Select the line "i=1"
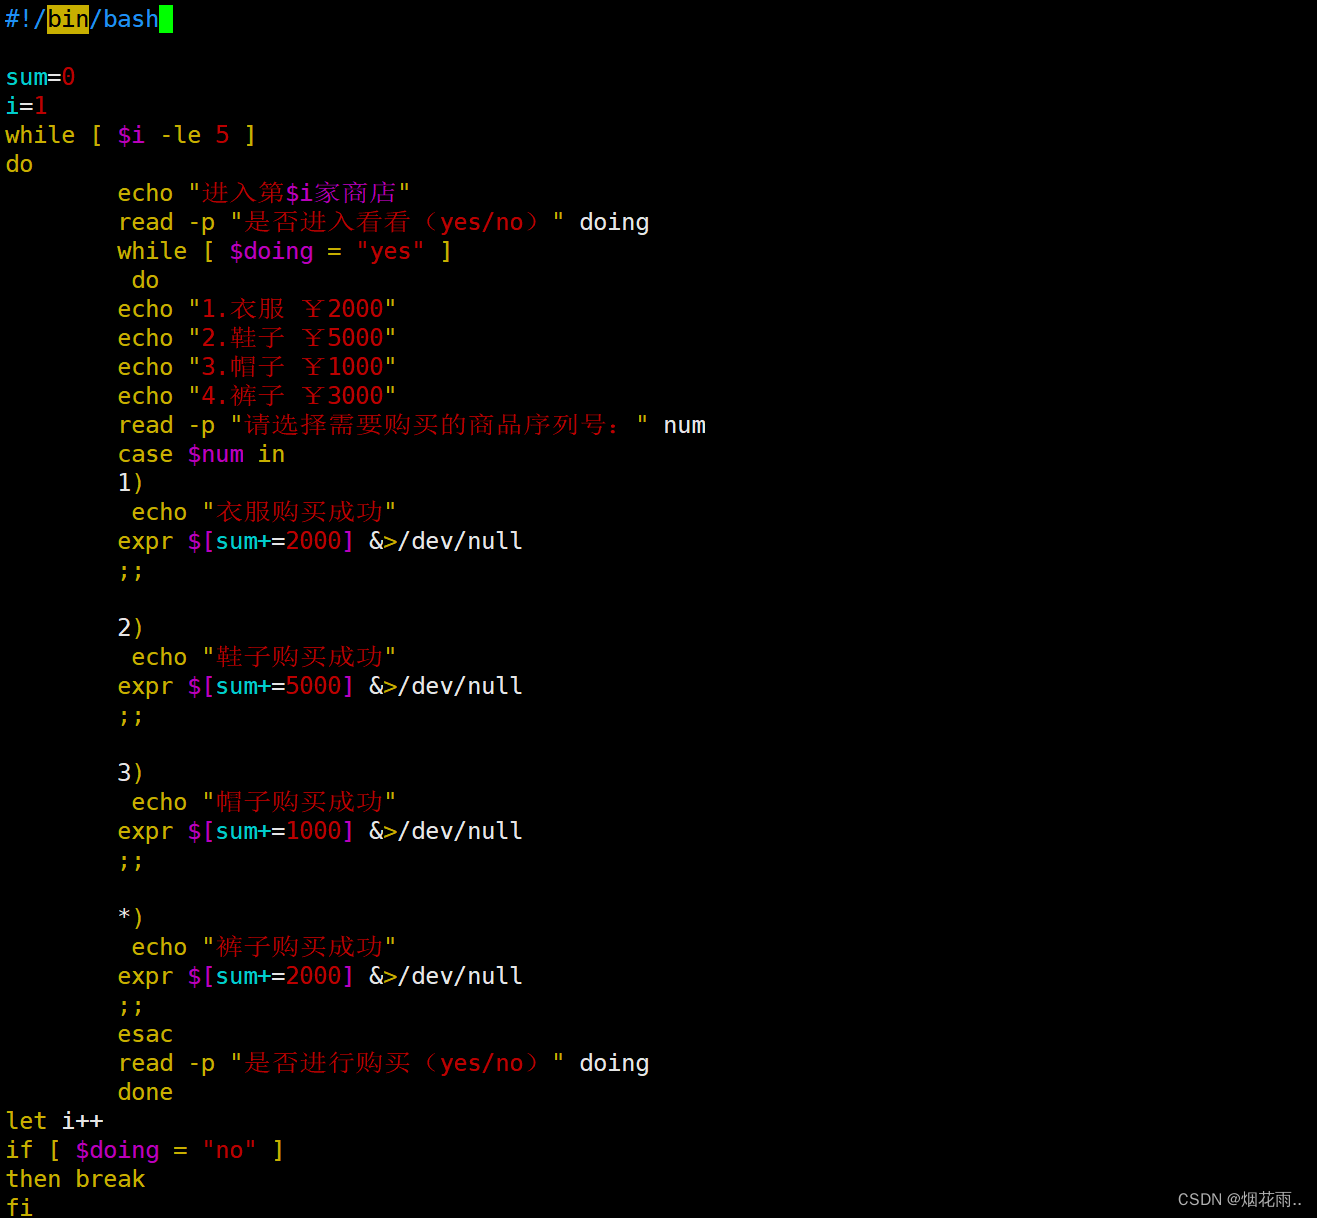Screen dimensions: 1317x1218 26,106
